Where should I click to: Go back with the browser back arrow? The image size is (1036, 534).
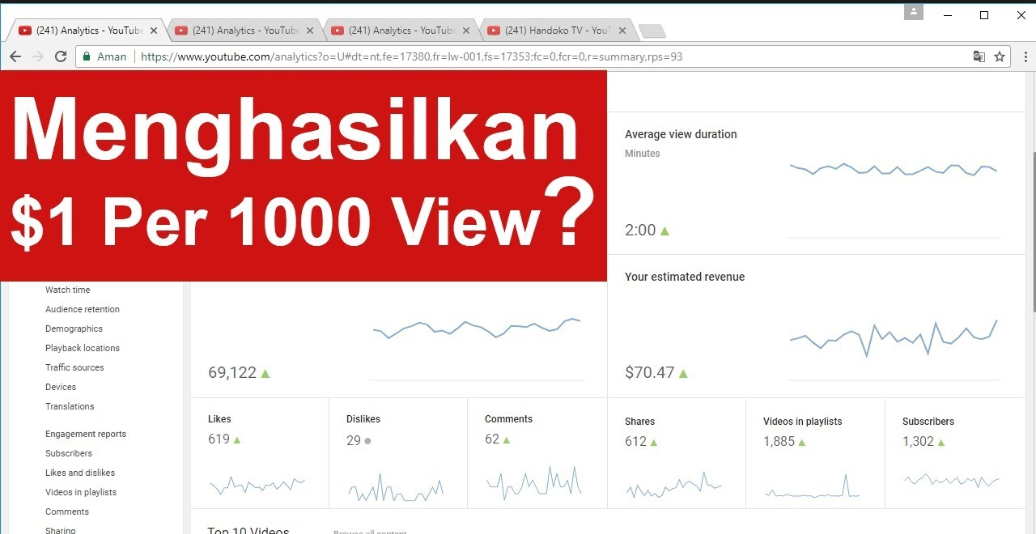click(16, 57)
